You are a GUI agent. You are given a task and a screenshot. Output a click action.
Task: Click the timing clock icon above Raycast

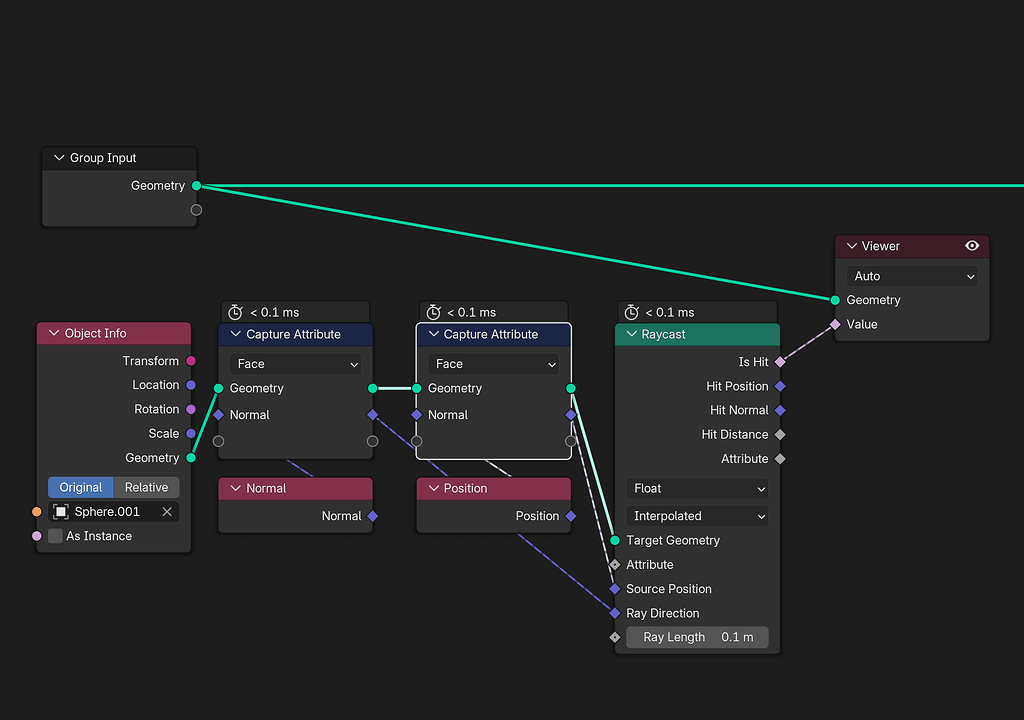click(632, 312)
